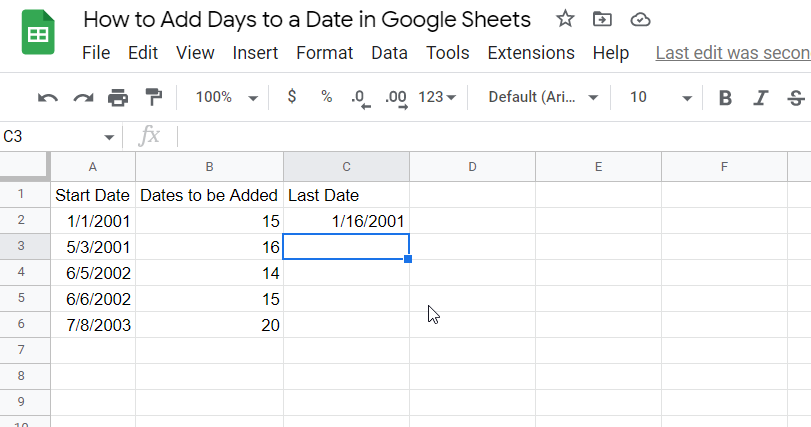Image resolution: width=811 pixels, height=427 pixels.
Task: Select the cell containing 16
Action: click(209, 247)
